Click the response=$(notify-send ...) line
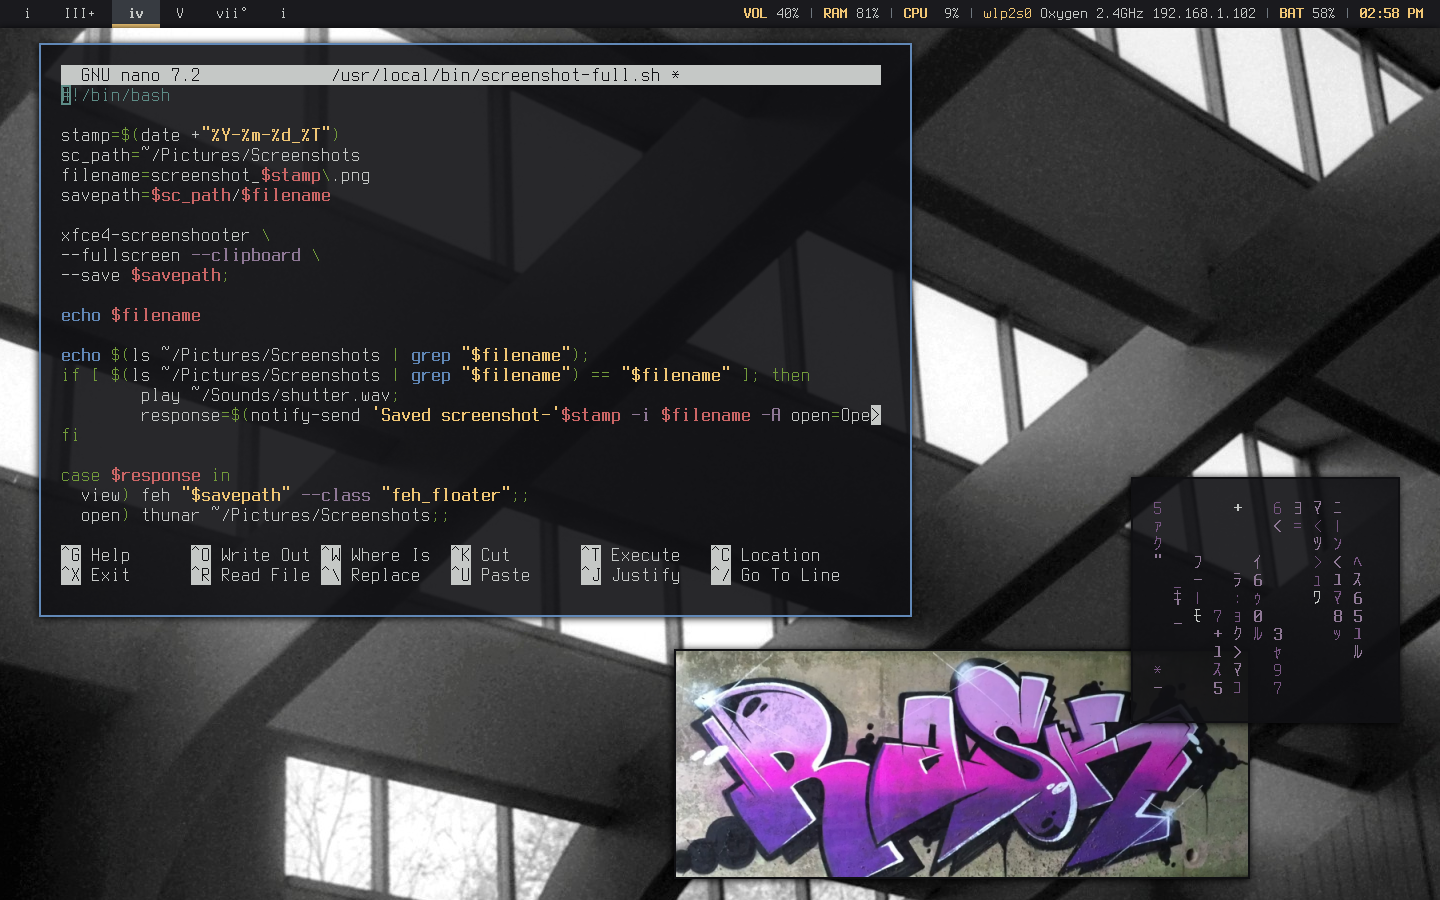 [510, 415]
